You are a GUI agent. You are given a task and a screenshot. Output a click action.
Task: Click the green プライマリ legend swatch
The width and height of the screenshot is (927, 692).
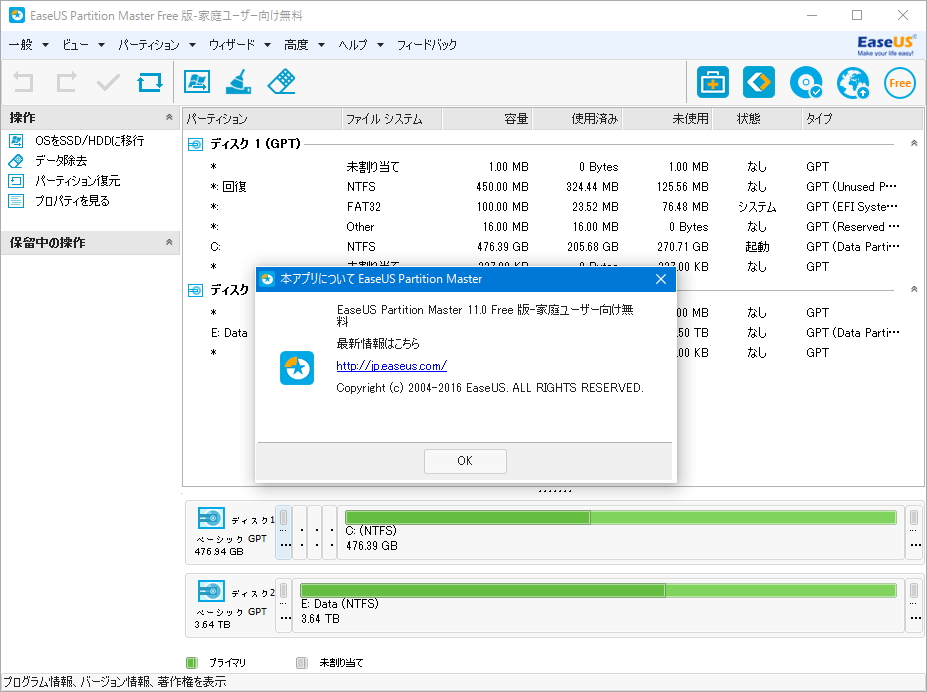pyautogui.click(x=193, y=662)
